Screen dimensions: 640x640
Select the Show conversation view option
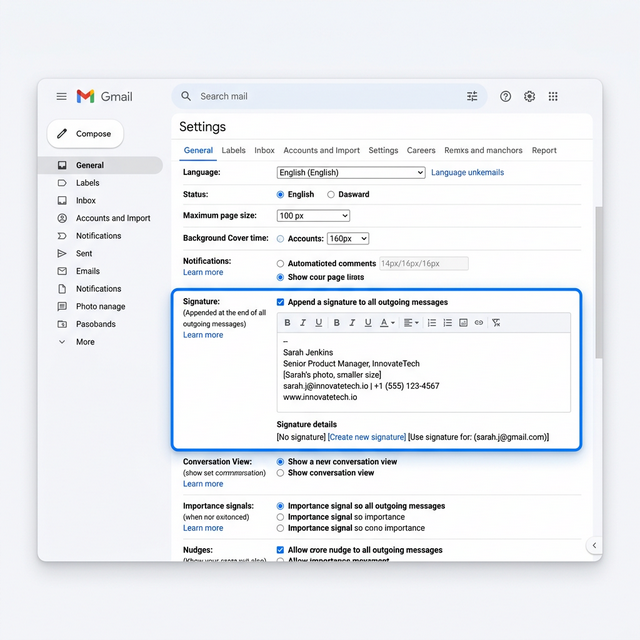click(x=280, y=473)
